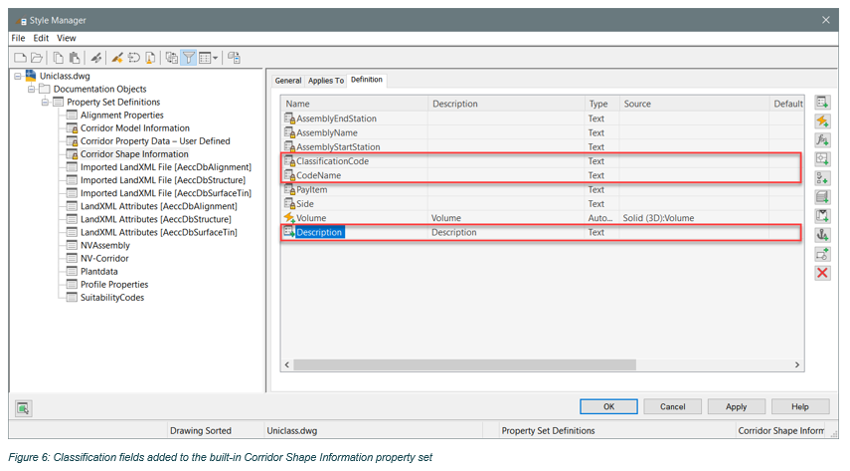Click the red X delete icon
The height and width of the screenshot is (471, 850).
tap(822, 273)
